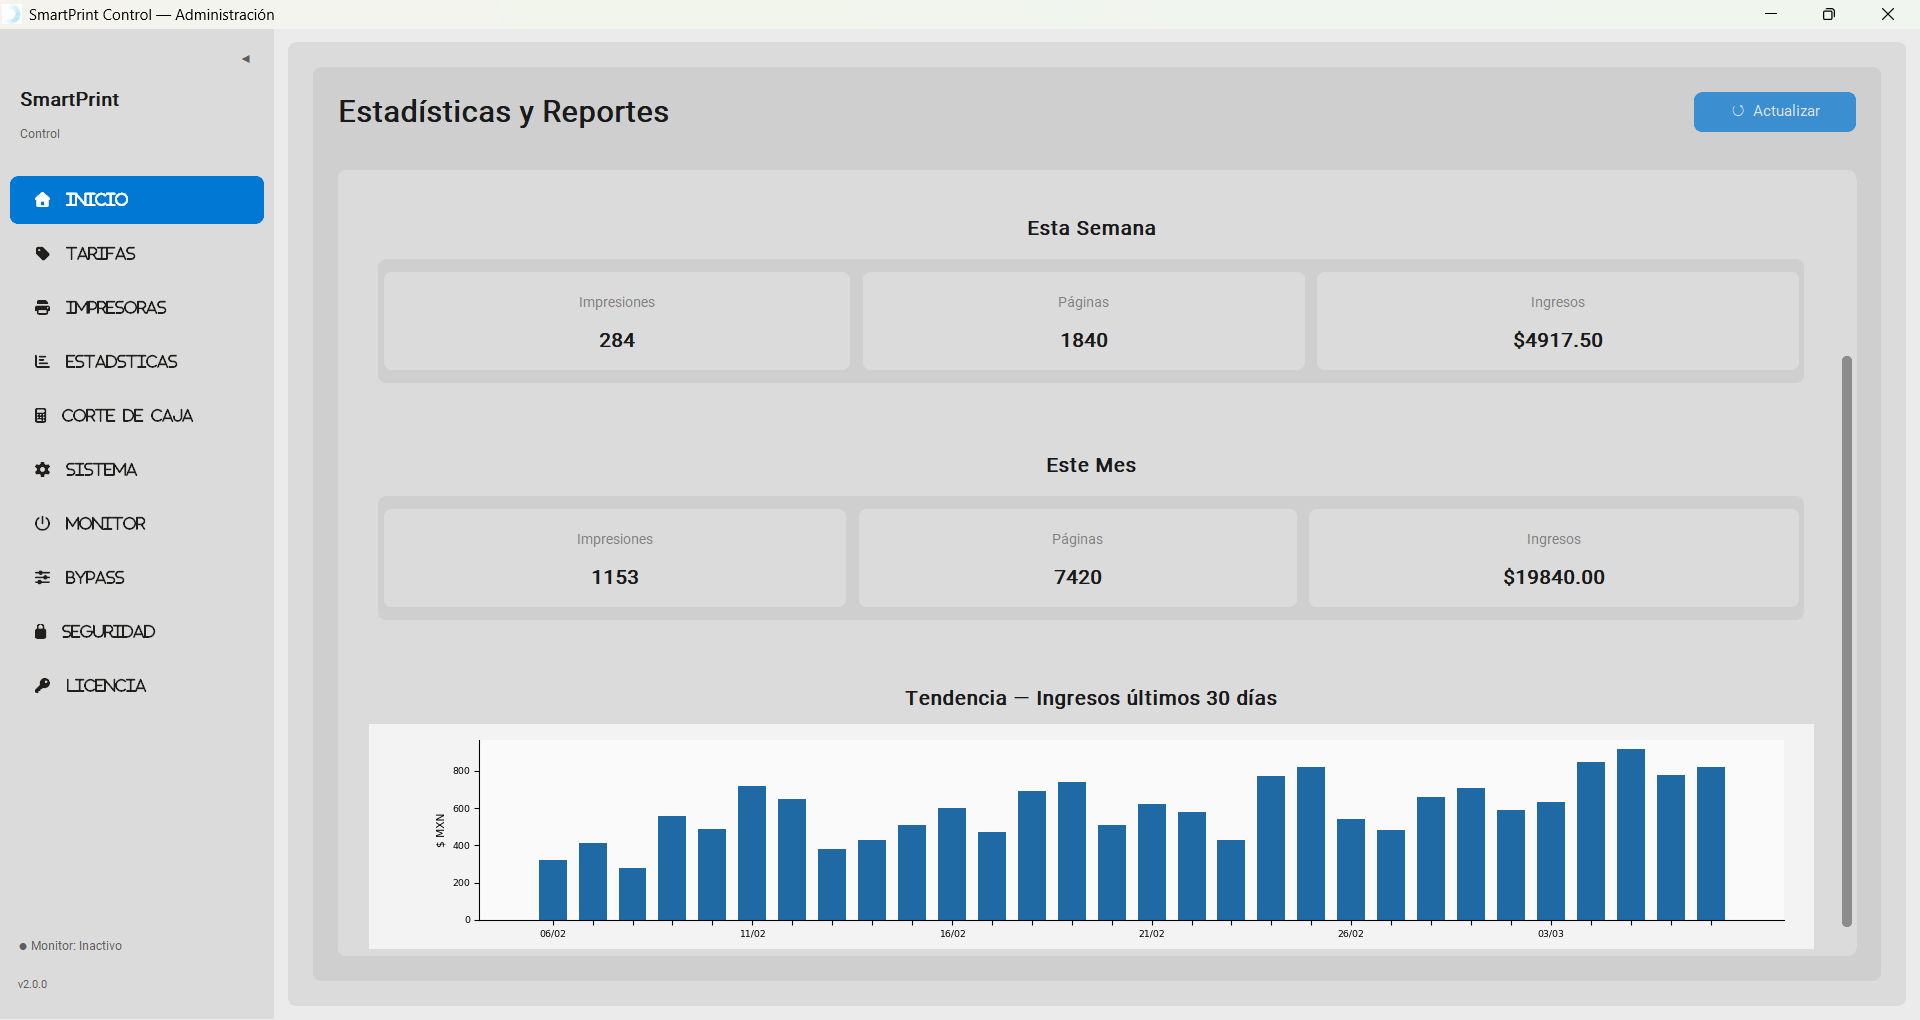The height and width of the screenshot is (1020, 1920).
Task: Click the gear icon for Sistema
Action: pyautogui.click(x=42, y=470)
